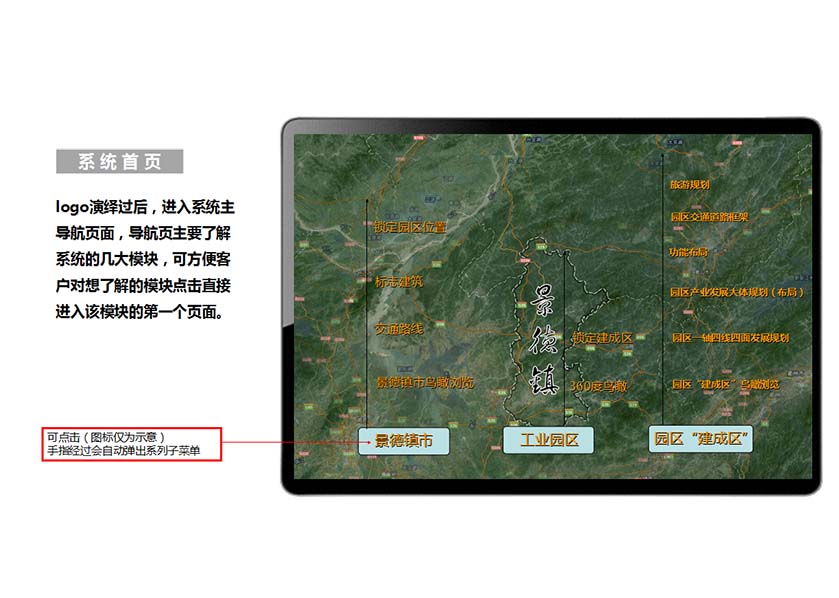Viewport: 839px width, 598px height.
Task: Open 园区"建成区"鸟瞰浏览 menu item
Action: pyautogui.click(x=725, y=384)
